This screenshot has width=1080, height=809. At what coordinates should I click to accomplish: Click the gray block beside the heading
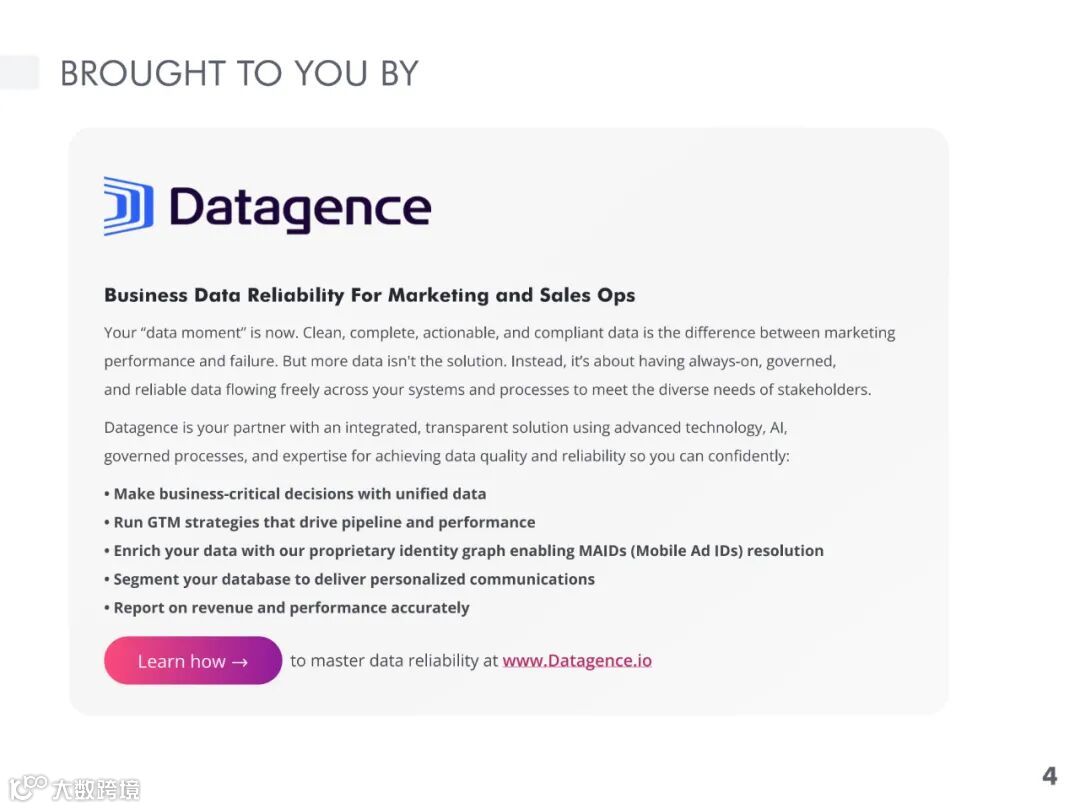tap(19, 72)
